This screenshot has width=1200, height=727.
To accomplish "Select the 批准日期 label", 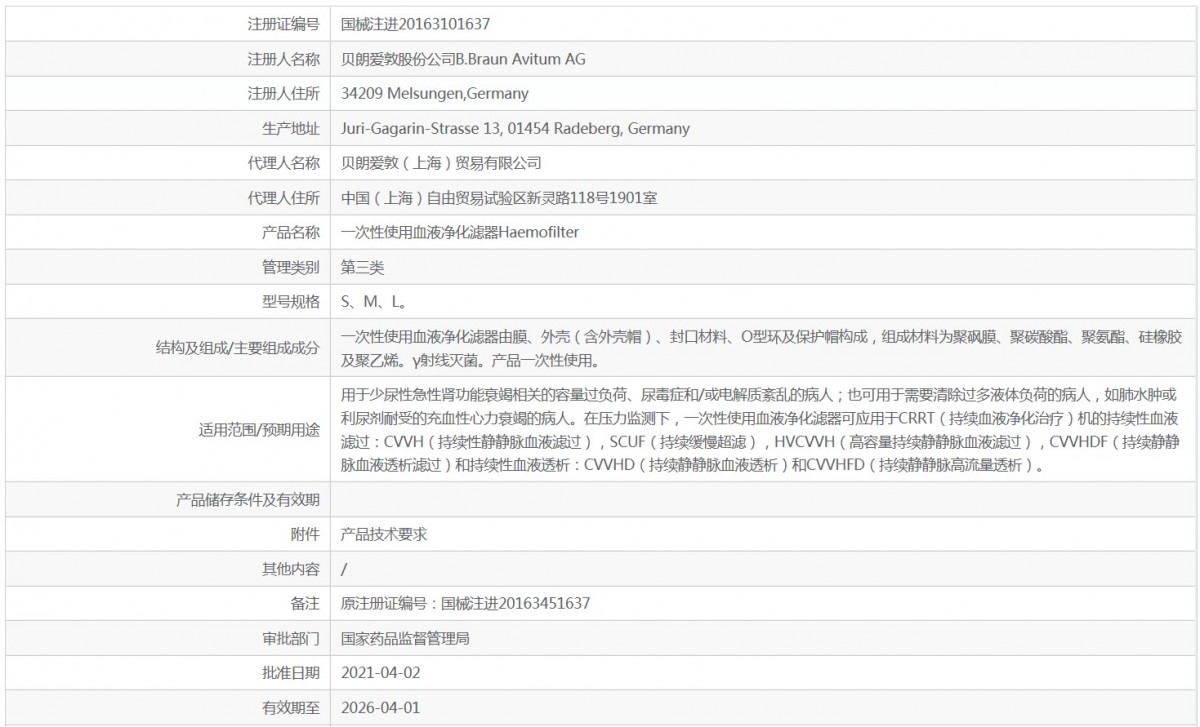I will point(290,673).
